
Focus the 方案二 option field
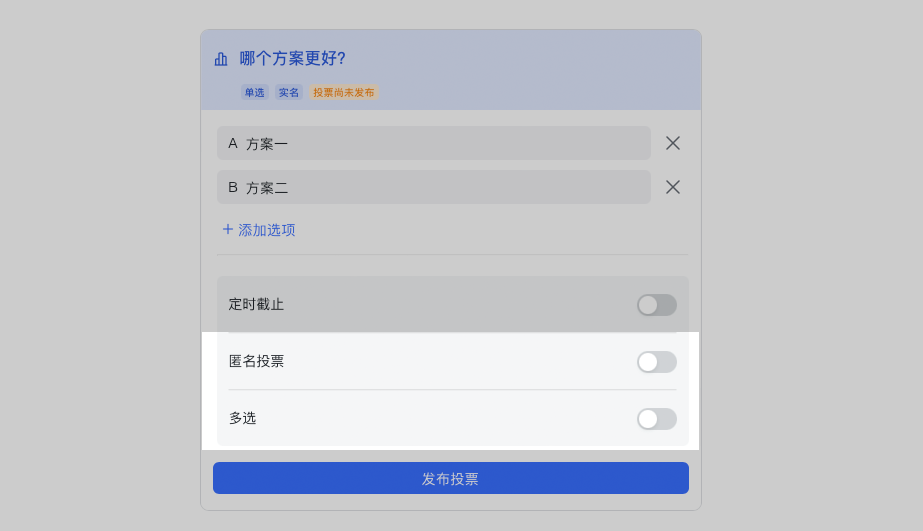point(434,187)
